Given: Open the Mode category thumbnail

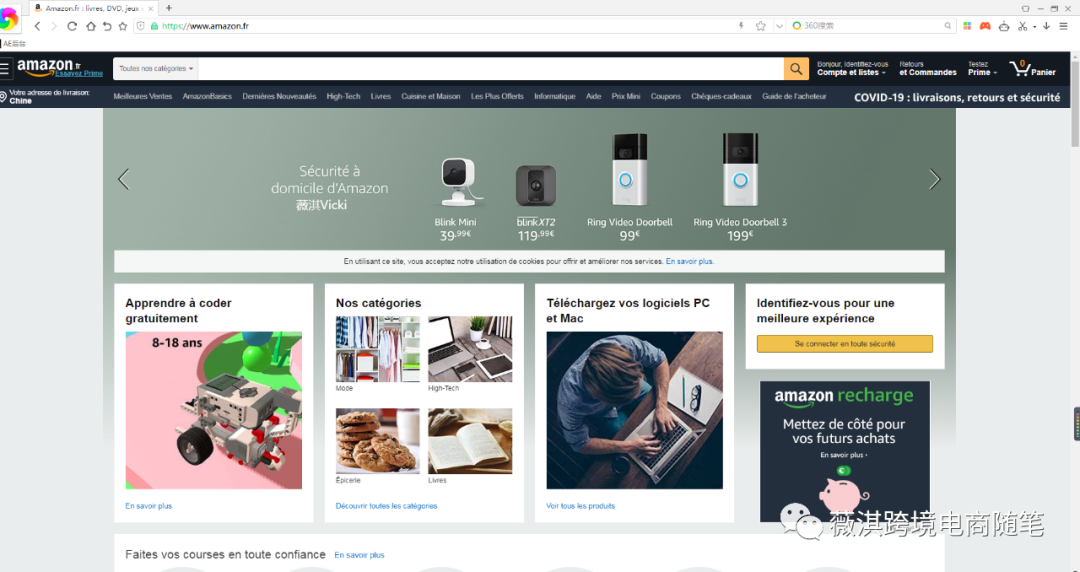Looking at the screenshot, I should [377, 349].
